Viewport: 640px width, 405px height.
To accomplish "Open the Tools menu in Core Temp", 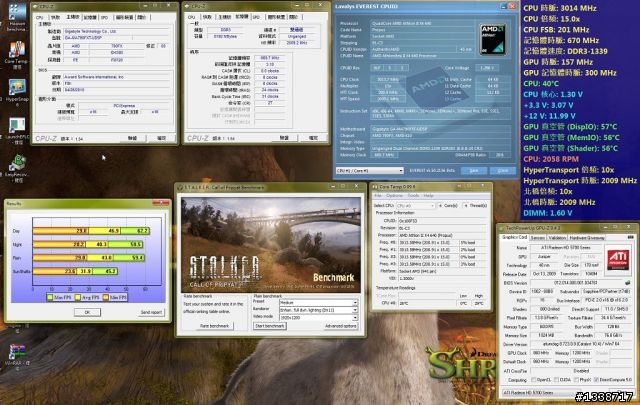I will 413,196.
